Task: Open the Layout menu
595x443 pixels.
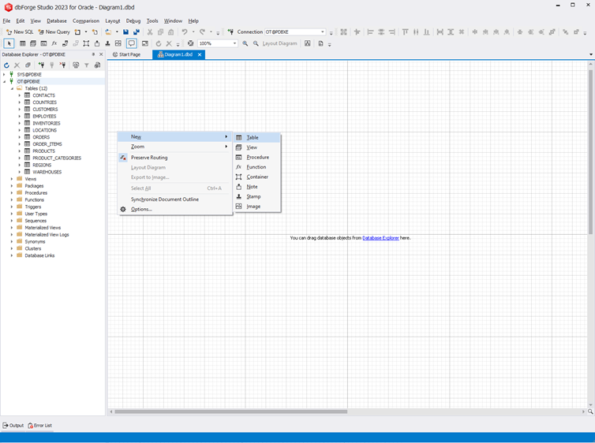Action: pyautogui.click(x=112, y=21)
